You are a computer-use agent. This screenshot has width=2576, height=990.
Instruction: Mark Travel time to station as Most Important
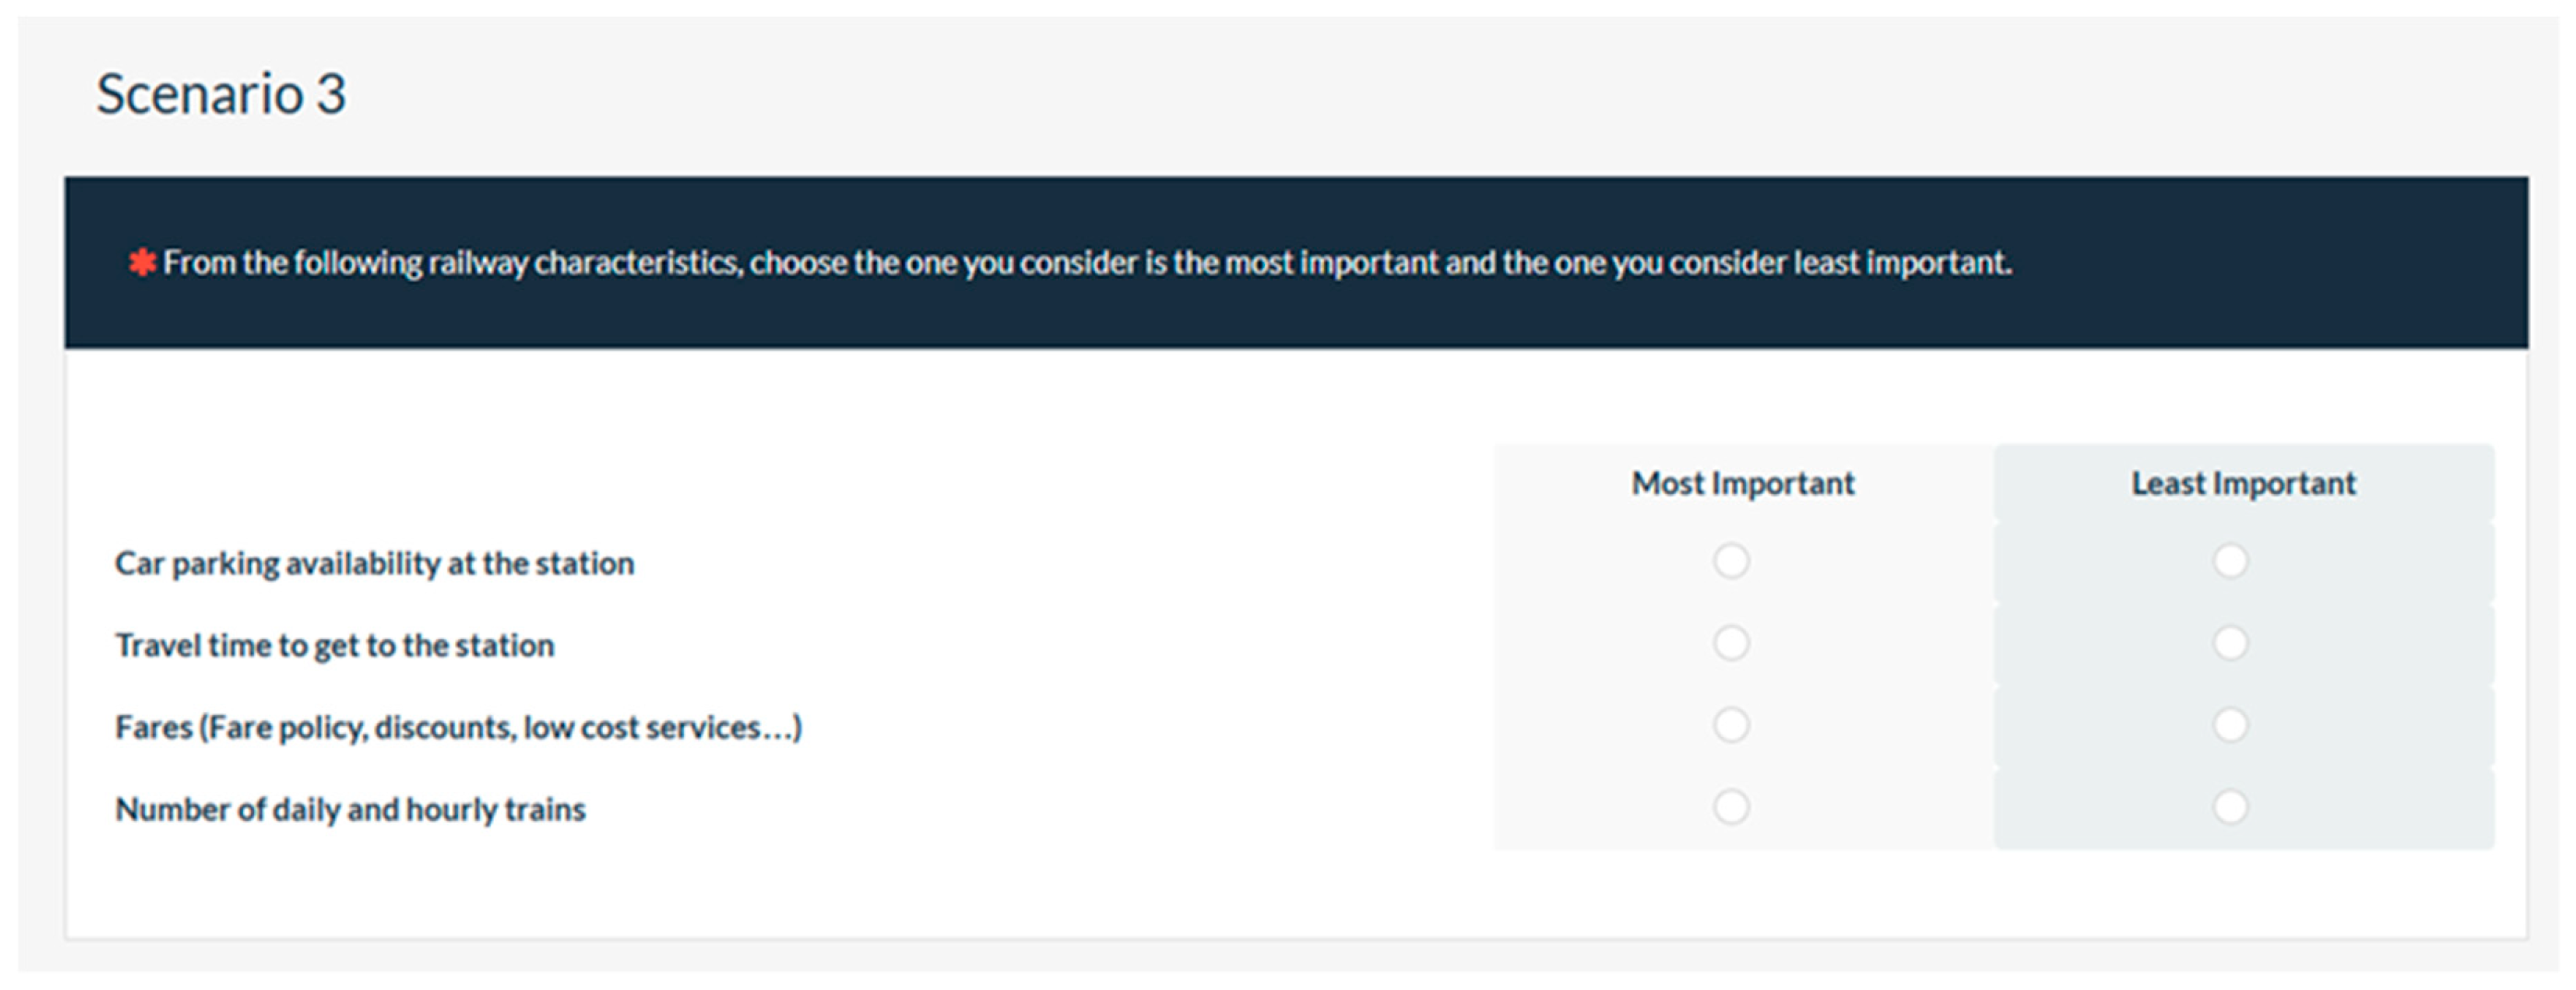(x=1731, y=643)
